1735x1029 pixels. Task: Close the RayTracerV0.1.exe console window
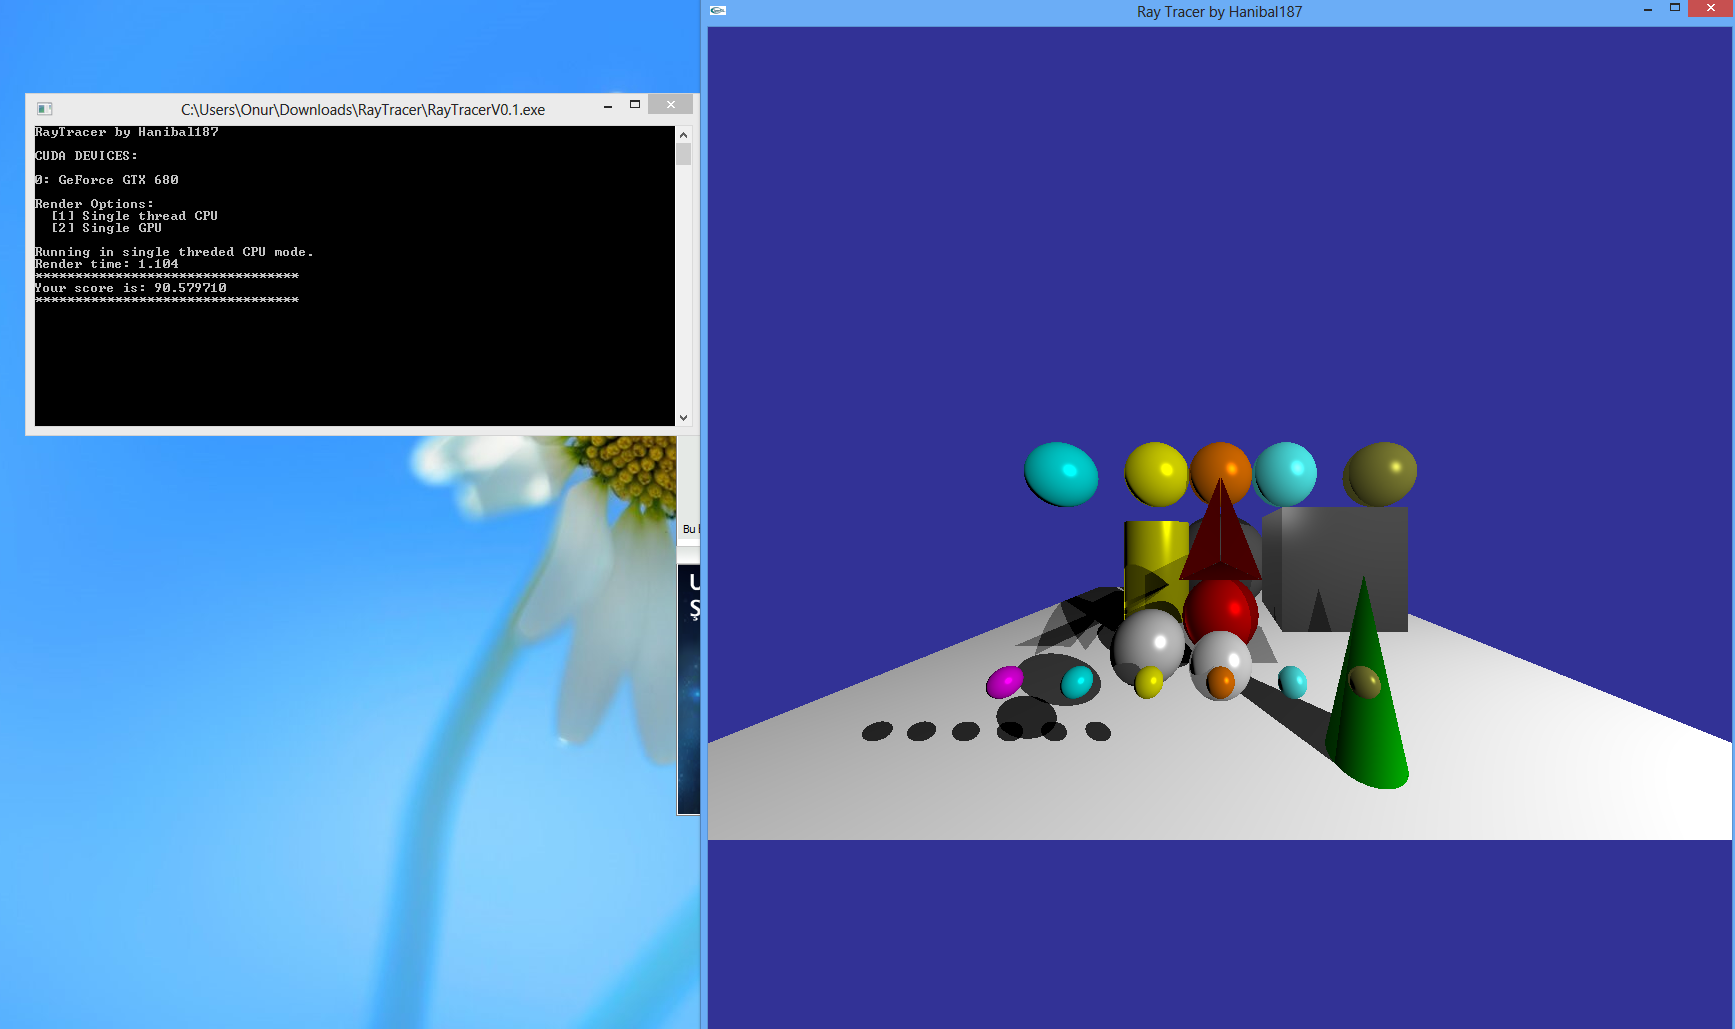tap(670, 105)
